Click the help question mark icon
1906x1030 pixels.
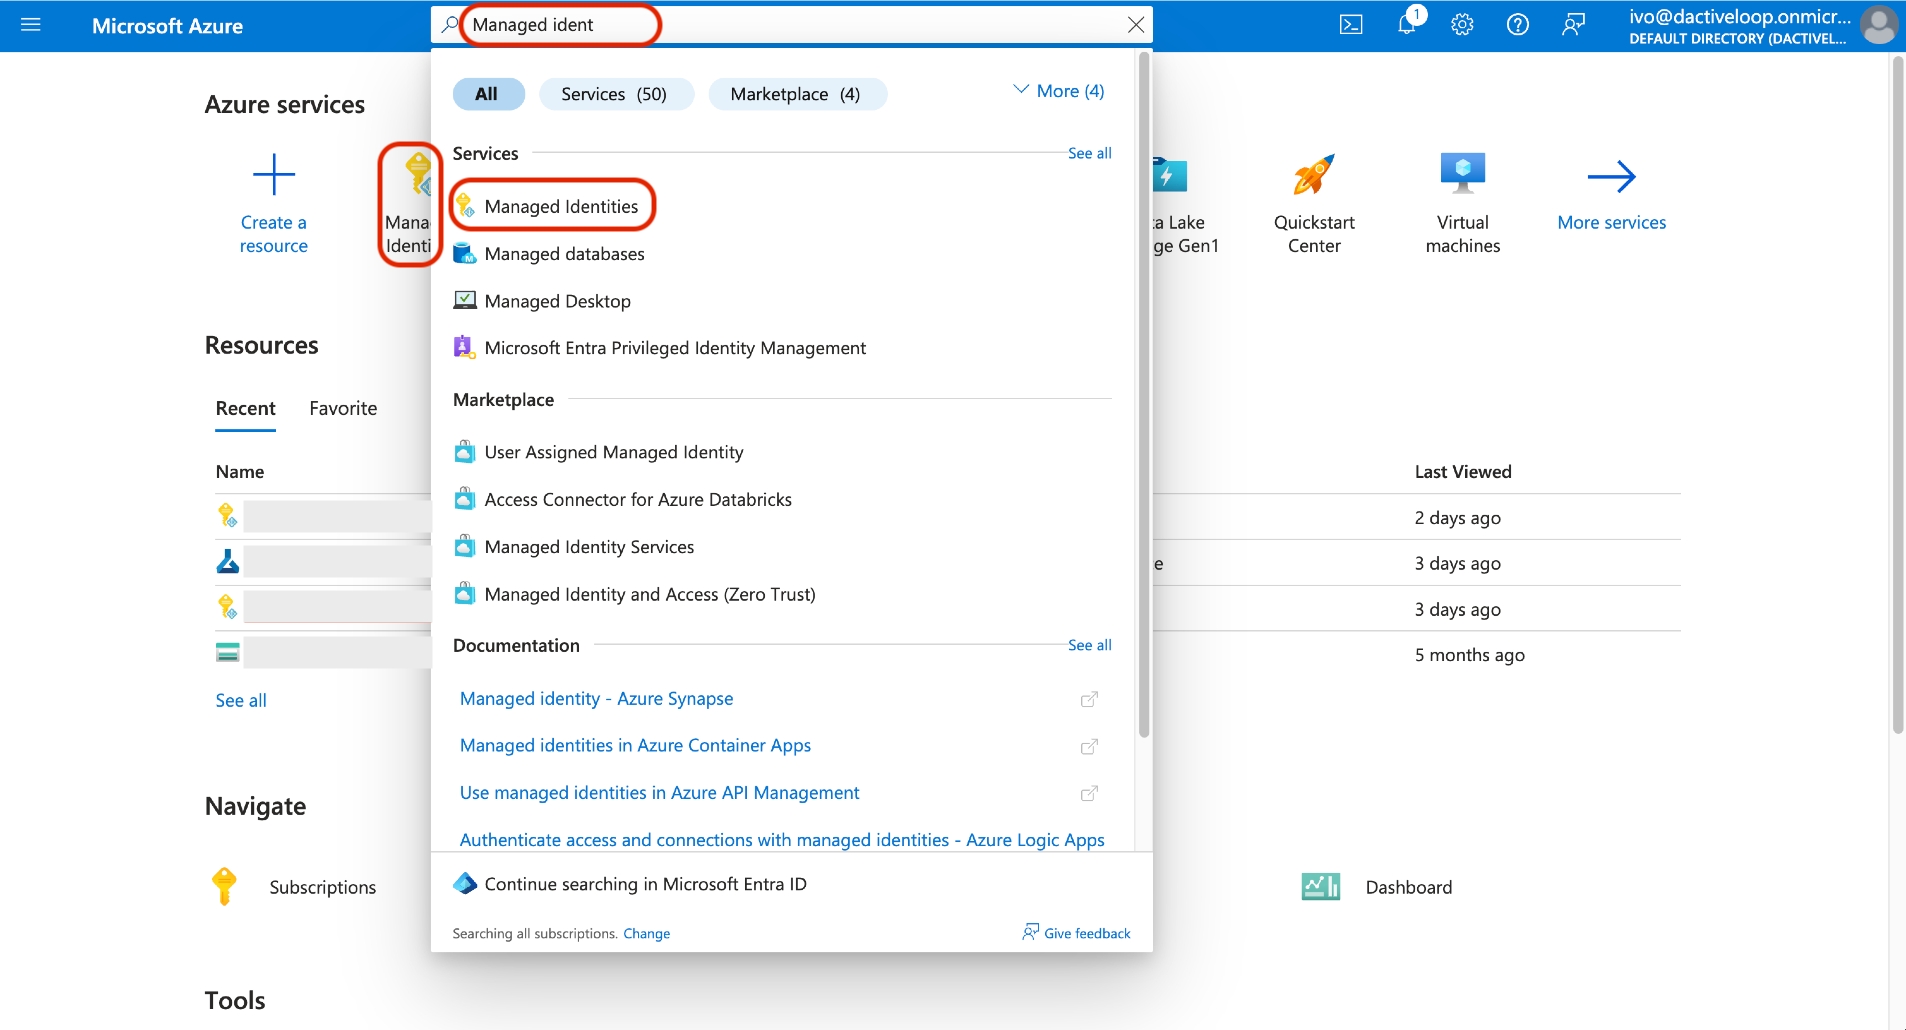1517,25
